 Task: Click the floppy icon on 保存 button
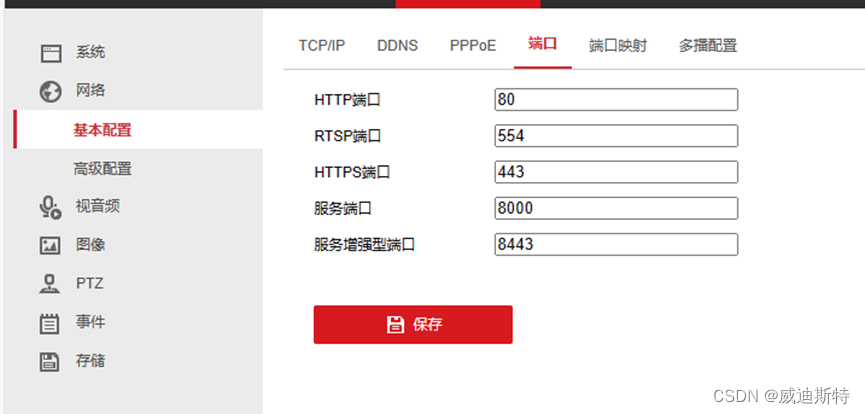(395, 325)
